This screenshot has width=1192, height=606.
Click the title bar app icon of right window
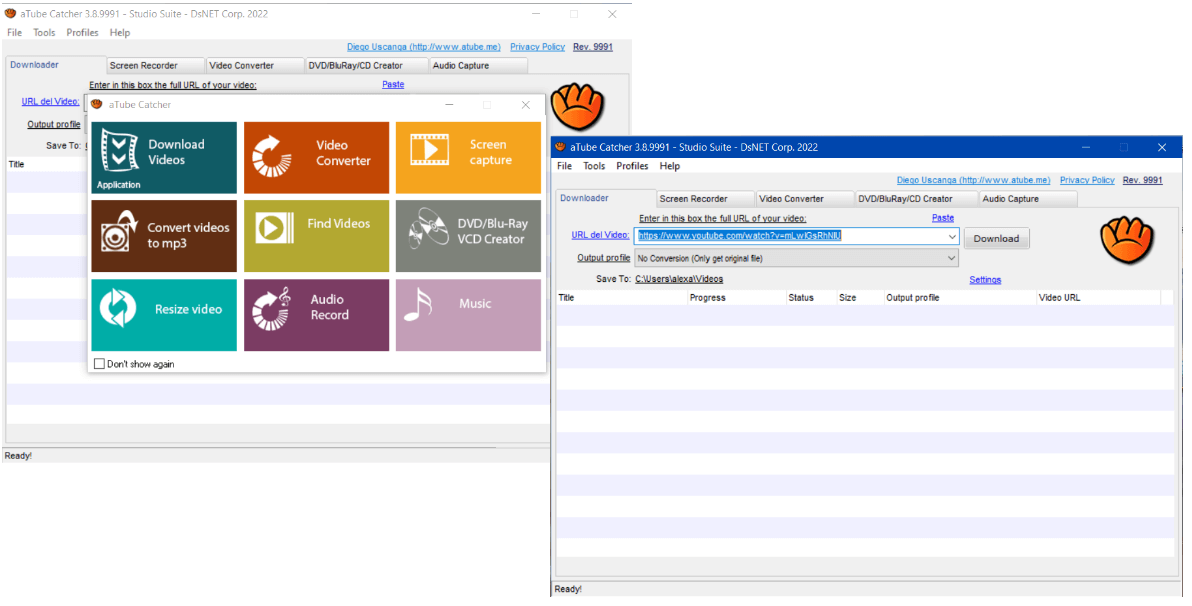tap(560, 147)
